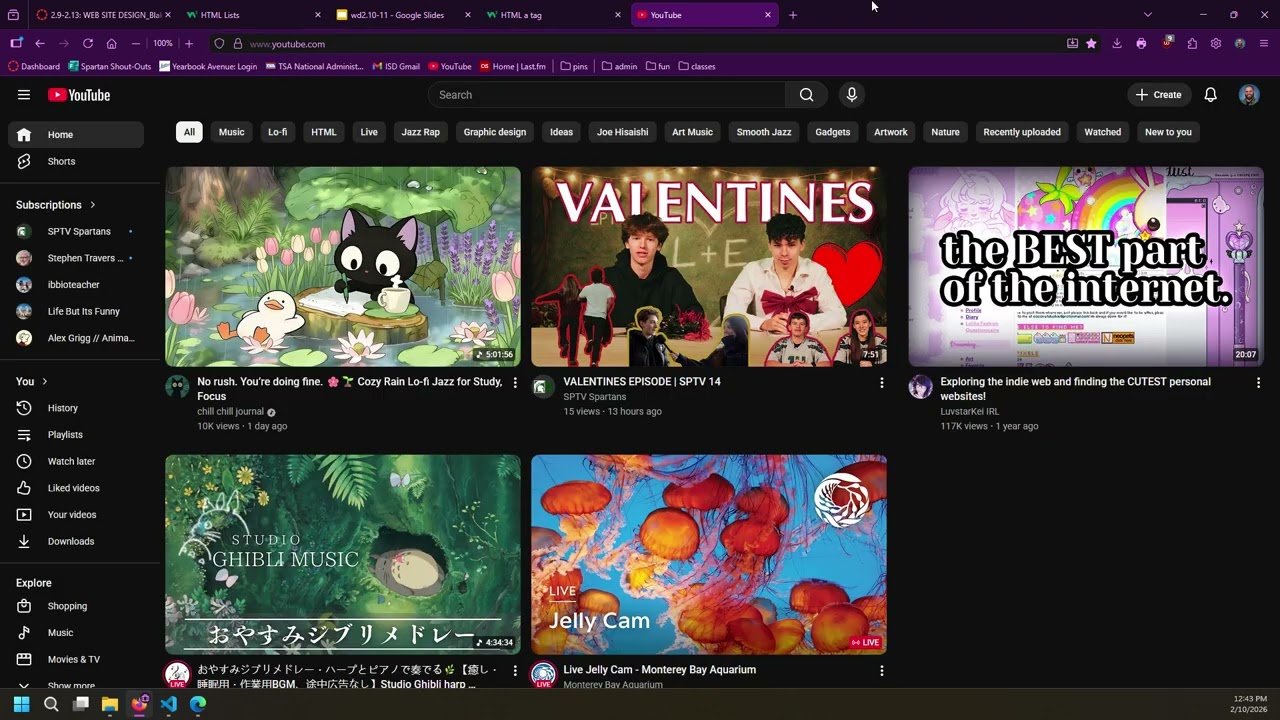Image resolution: width=1280 pixels, height=720 pixels.
Task: Click the printer icon in browser toolbar
Action: point(1141,44)
